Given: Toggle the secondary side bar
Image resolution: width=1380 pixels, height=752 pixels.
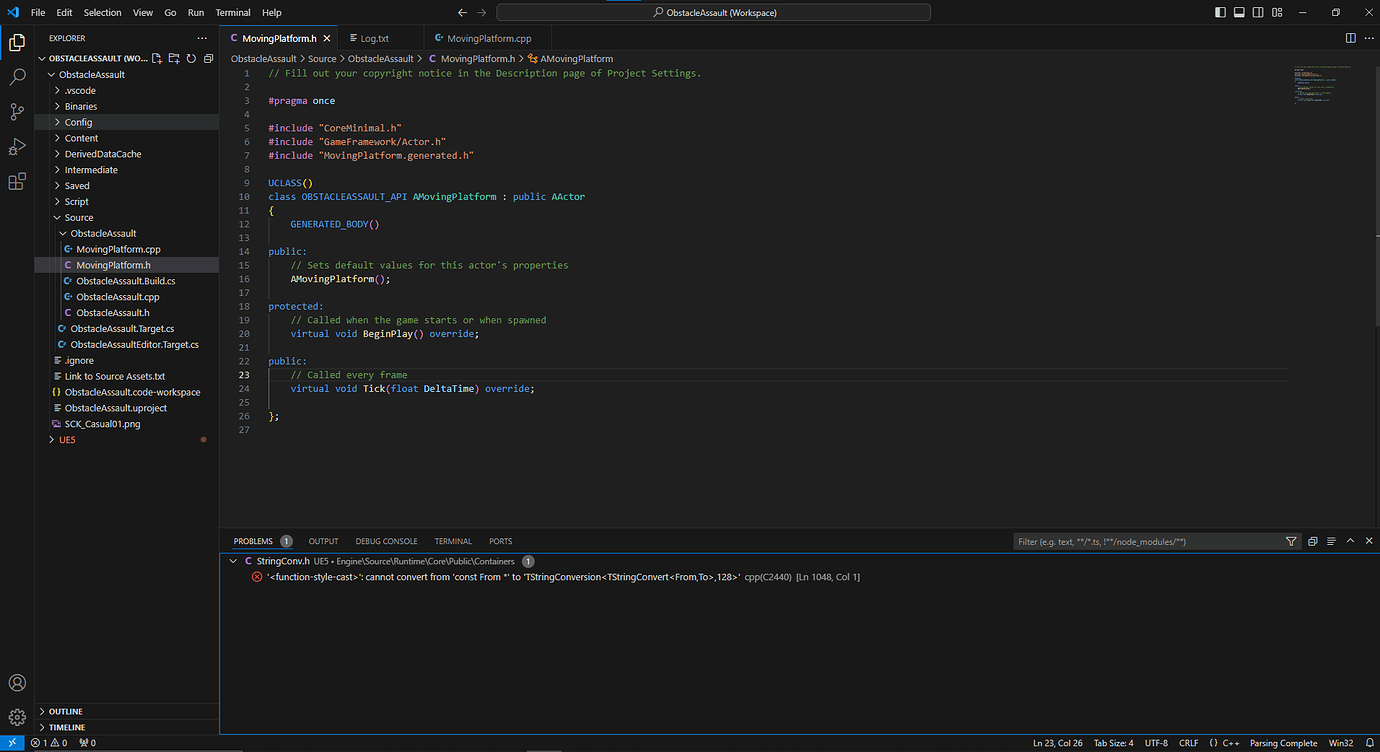Looking at the screenshot, I should click(x=1258, y=12).
